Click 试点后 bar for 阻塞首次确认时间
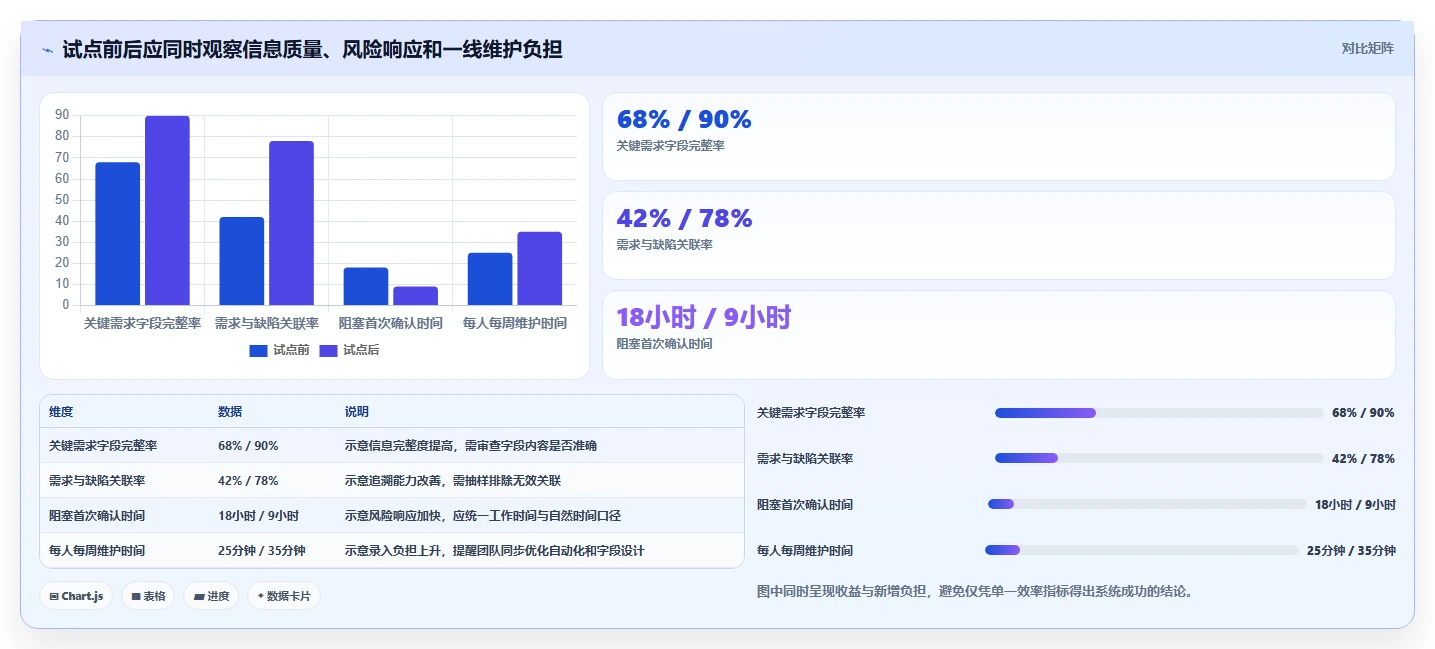 click(415, 296)
